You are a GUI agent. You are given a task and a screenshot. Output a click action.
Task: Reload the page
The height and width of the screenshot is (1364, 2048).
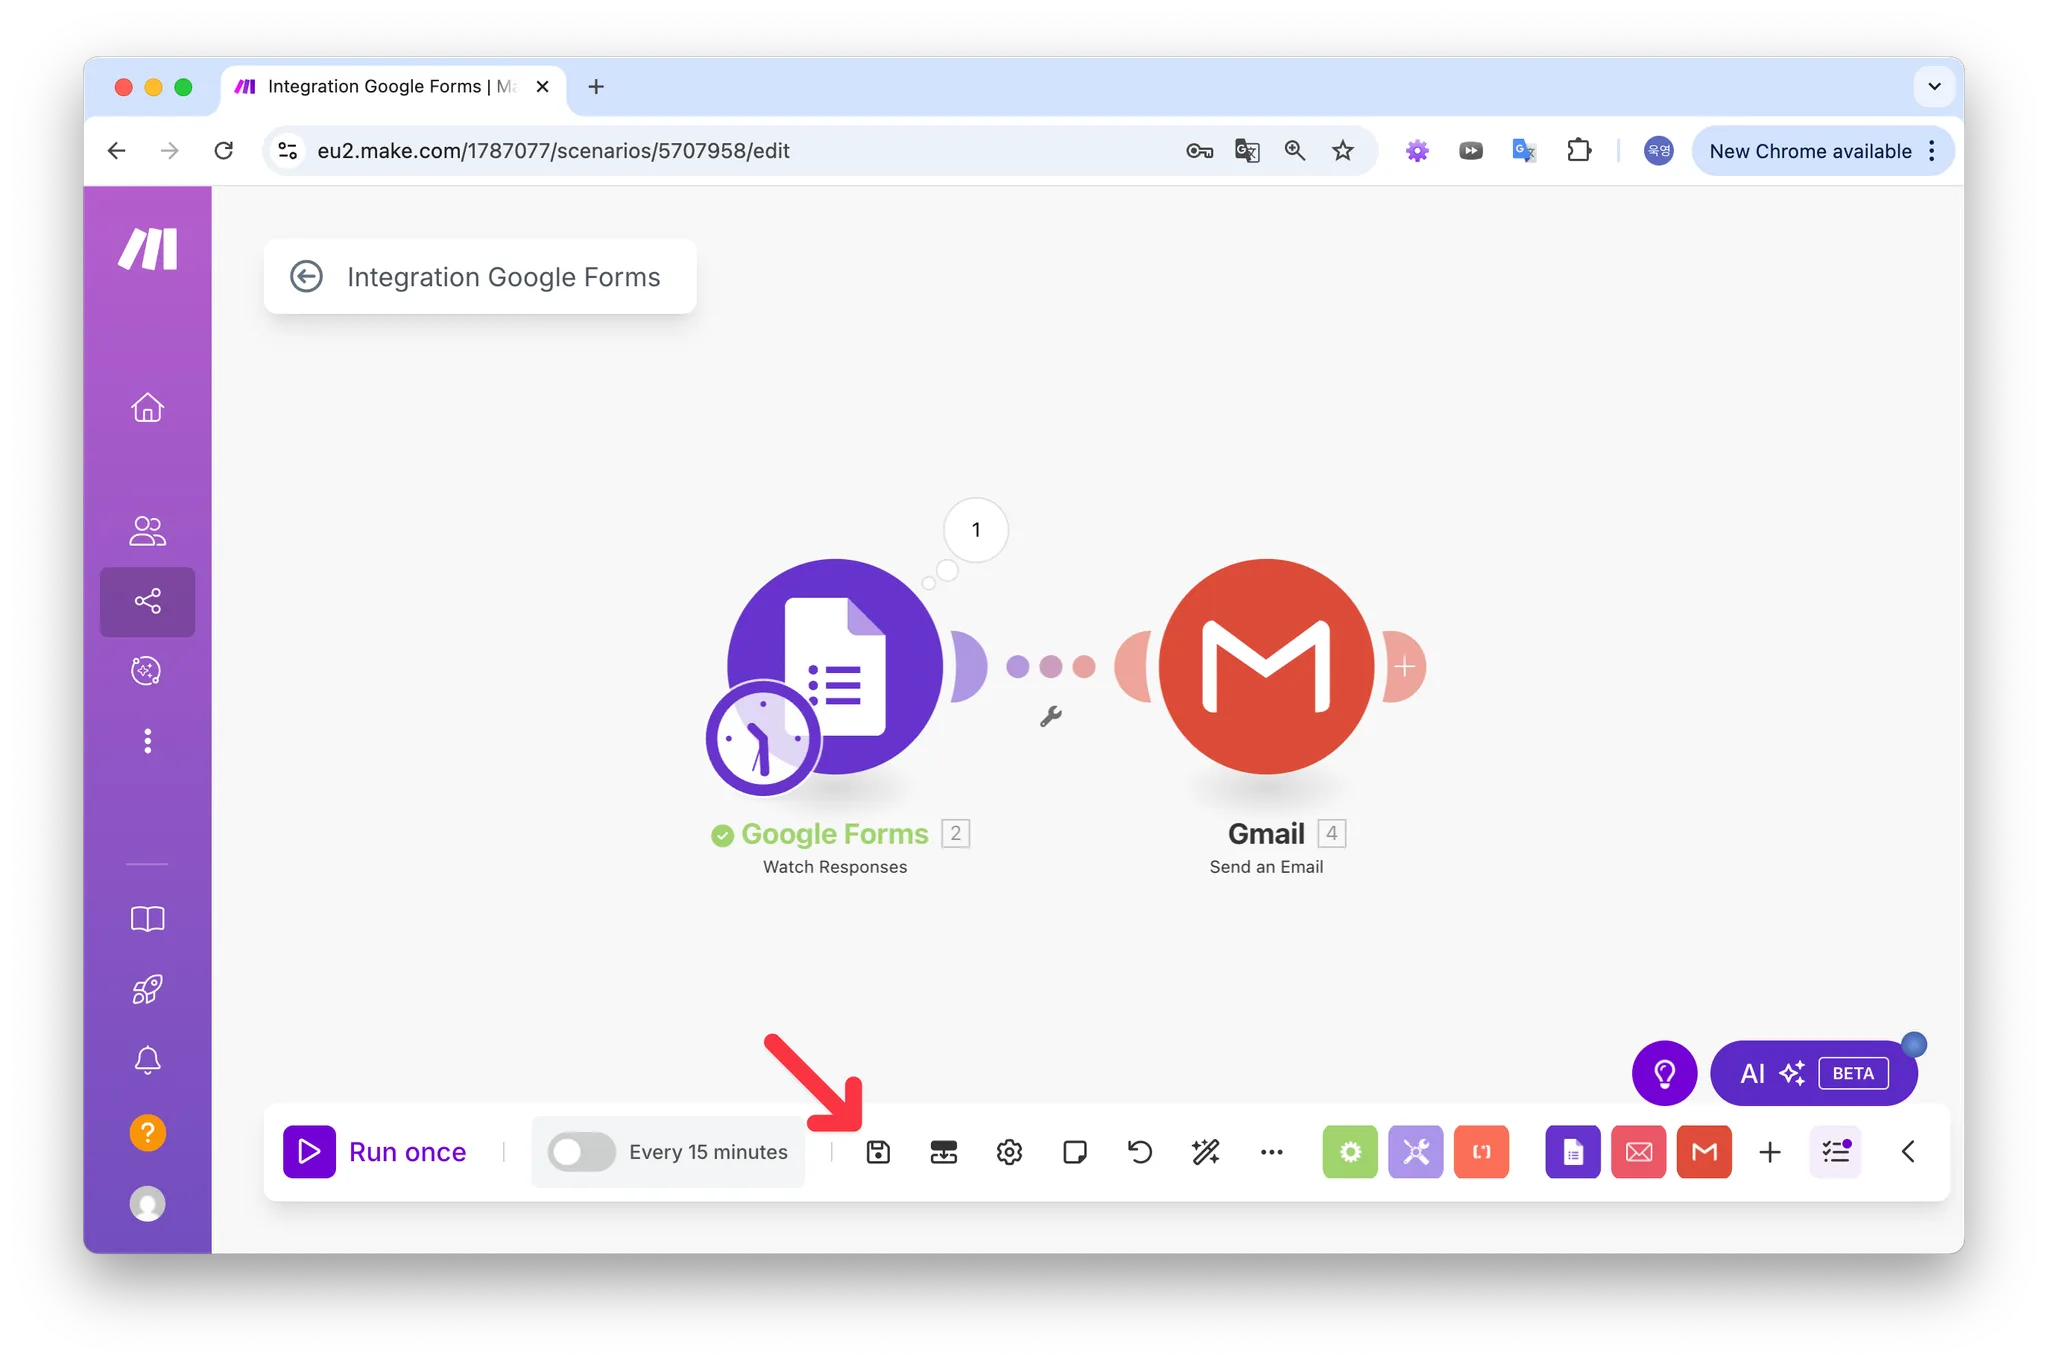[x=224, y=151]
